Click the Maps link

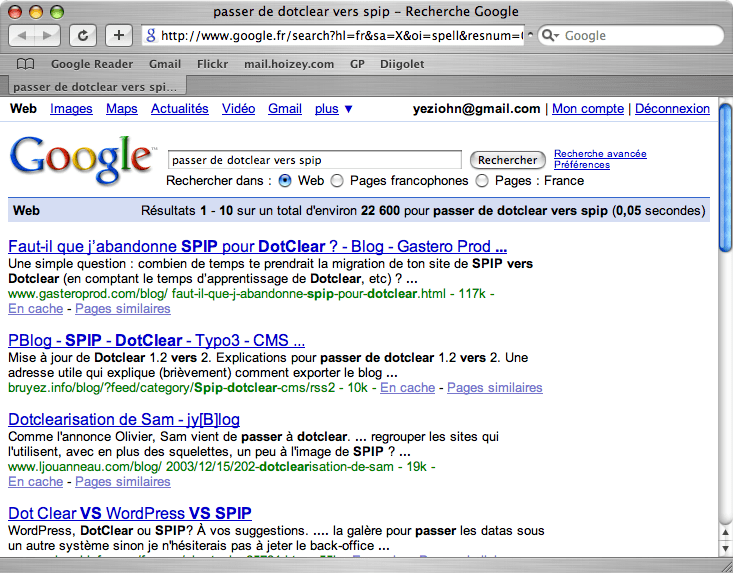122,109
